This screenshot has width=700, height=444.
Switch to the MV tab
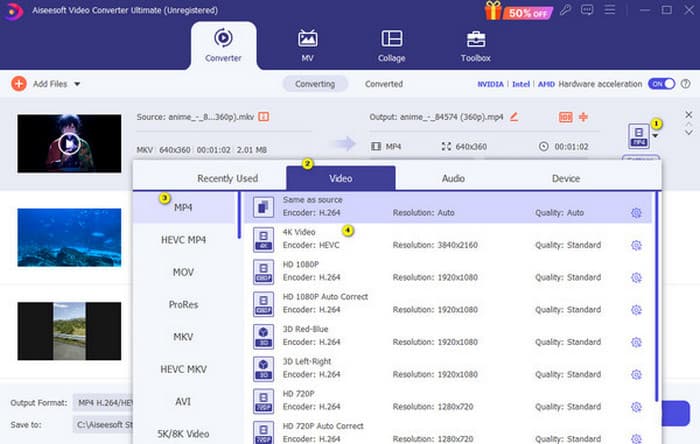pos(308,46)
